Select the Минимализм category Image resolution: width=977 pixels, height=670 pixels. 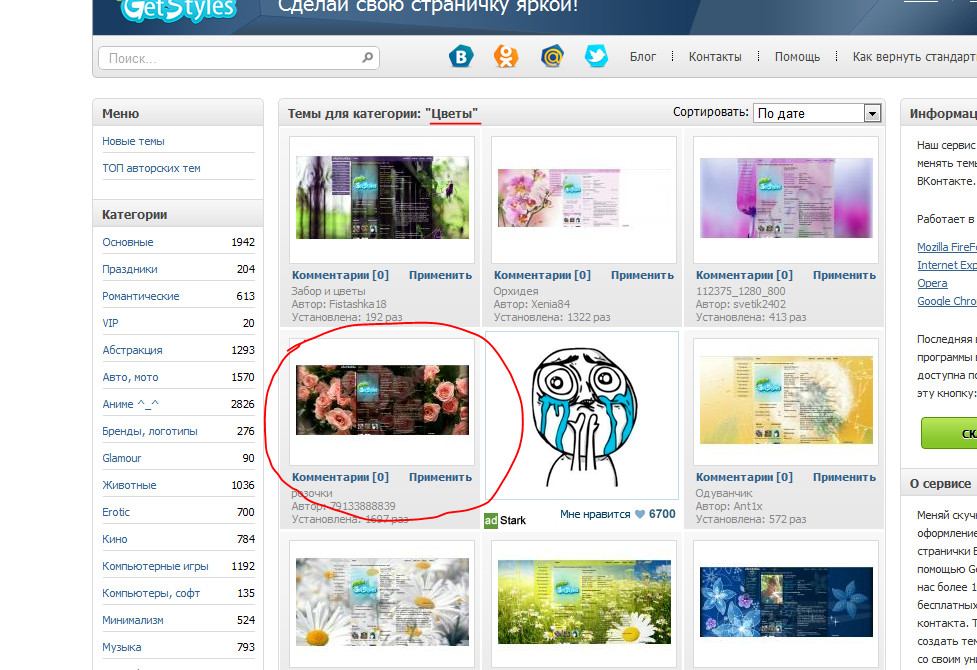(133, 620)
